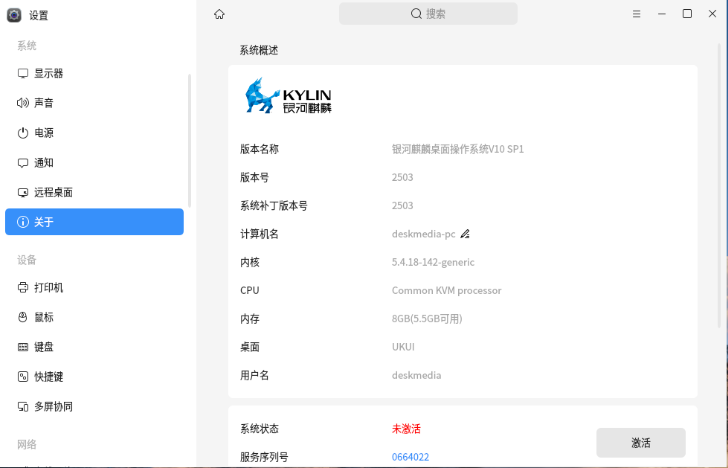Click the 服务序列号 label
This screenshot has width=728, height=468.
tap(264, 457)
